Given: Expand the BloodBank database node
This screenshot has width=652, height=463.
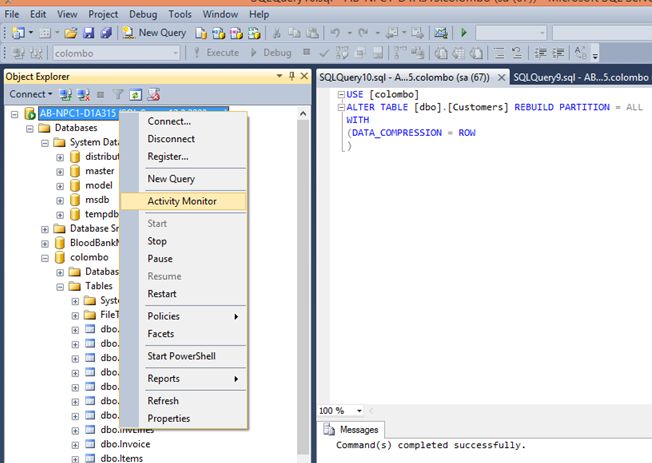Looking at the screenshot, I should pos(45,243).
